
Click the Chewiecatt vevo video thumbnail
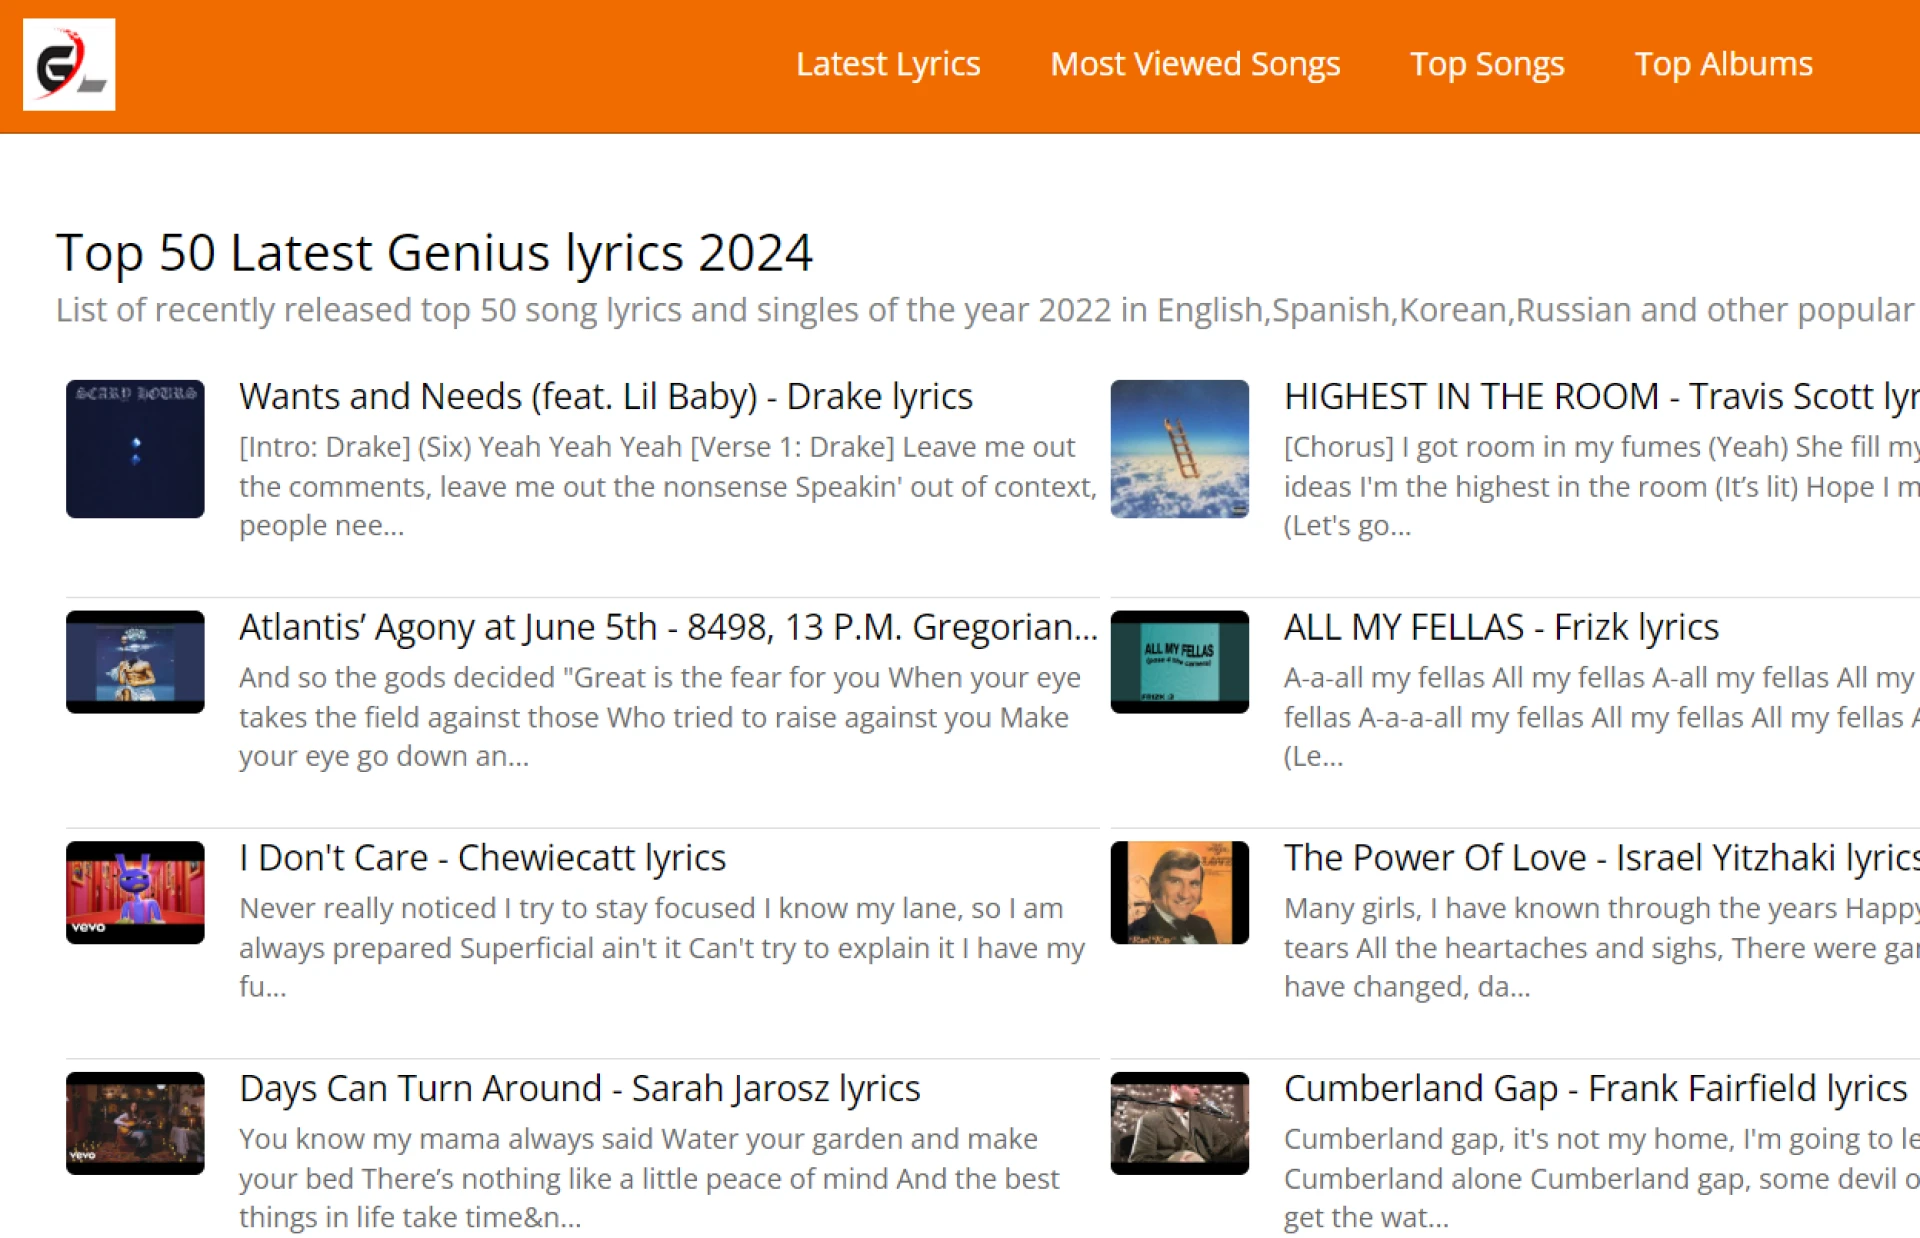point(135,892)
